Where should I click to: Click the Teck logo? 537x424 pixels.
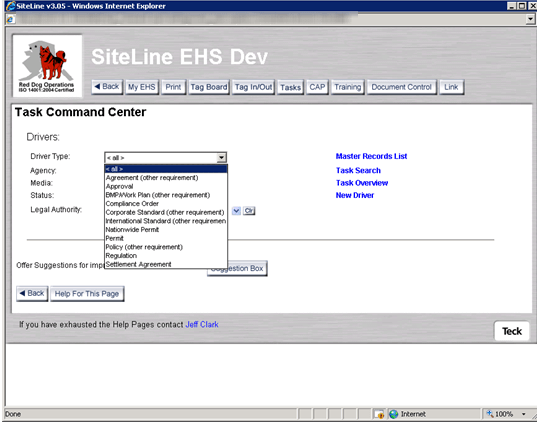(x=512, y=331)
